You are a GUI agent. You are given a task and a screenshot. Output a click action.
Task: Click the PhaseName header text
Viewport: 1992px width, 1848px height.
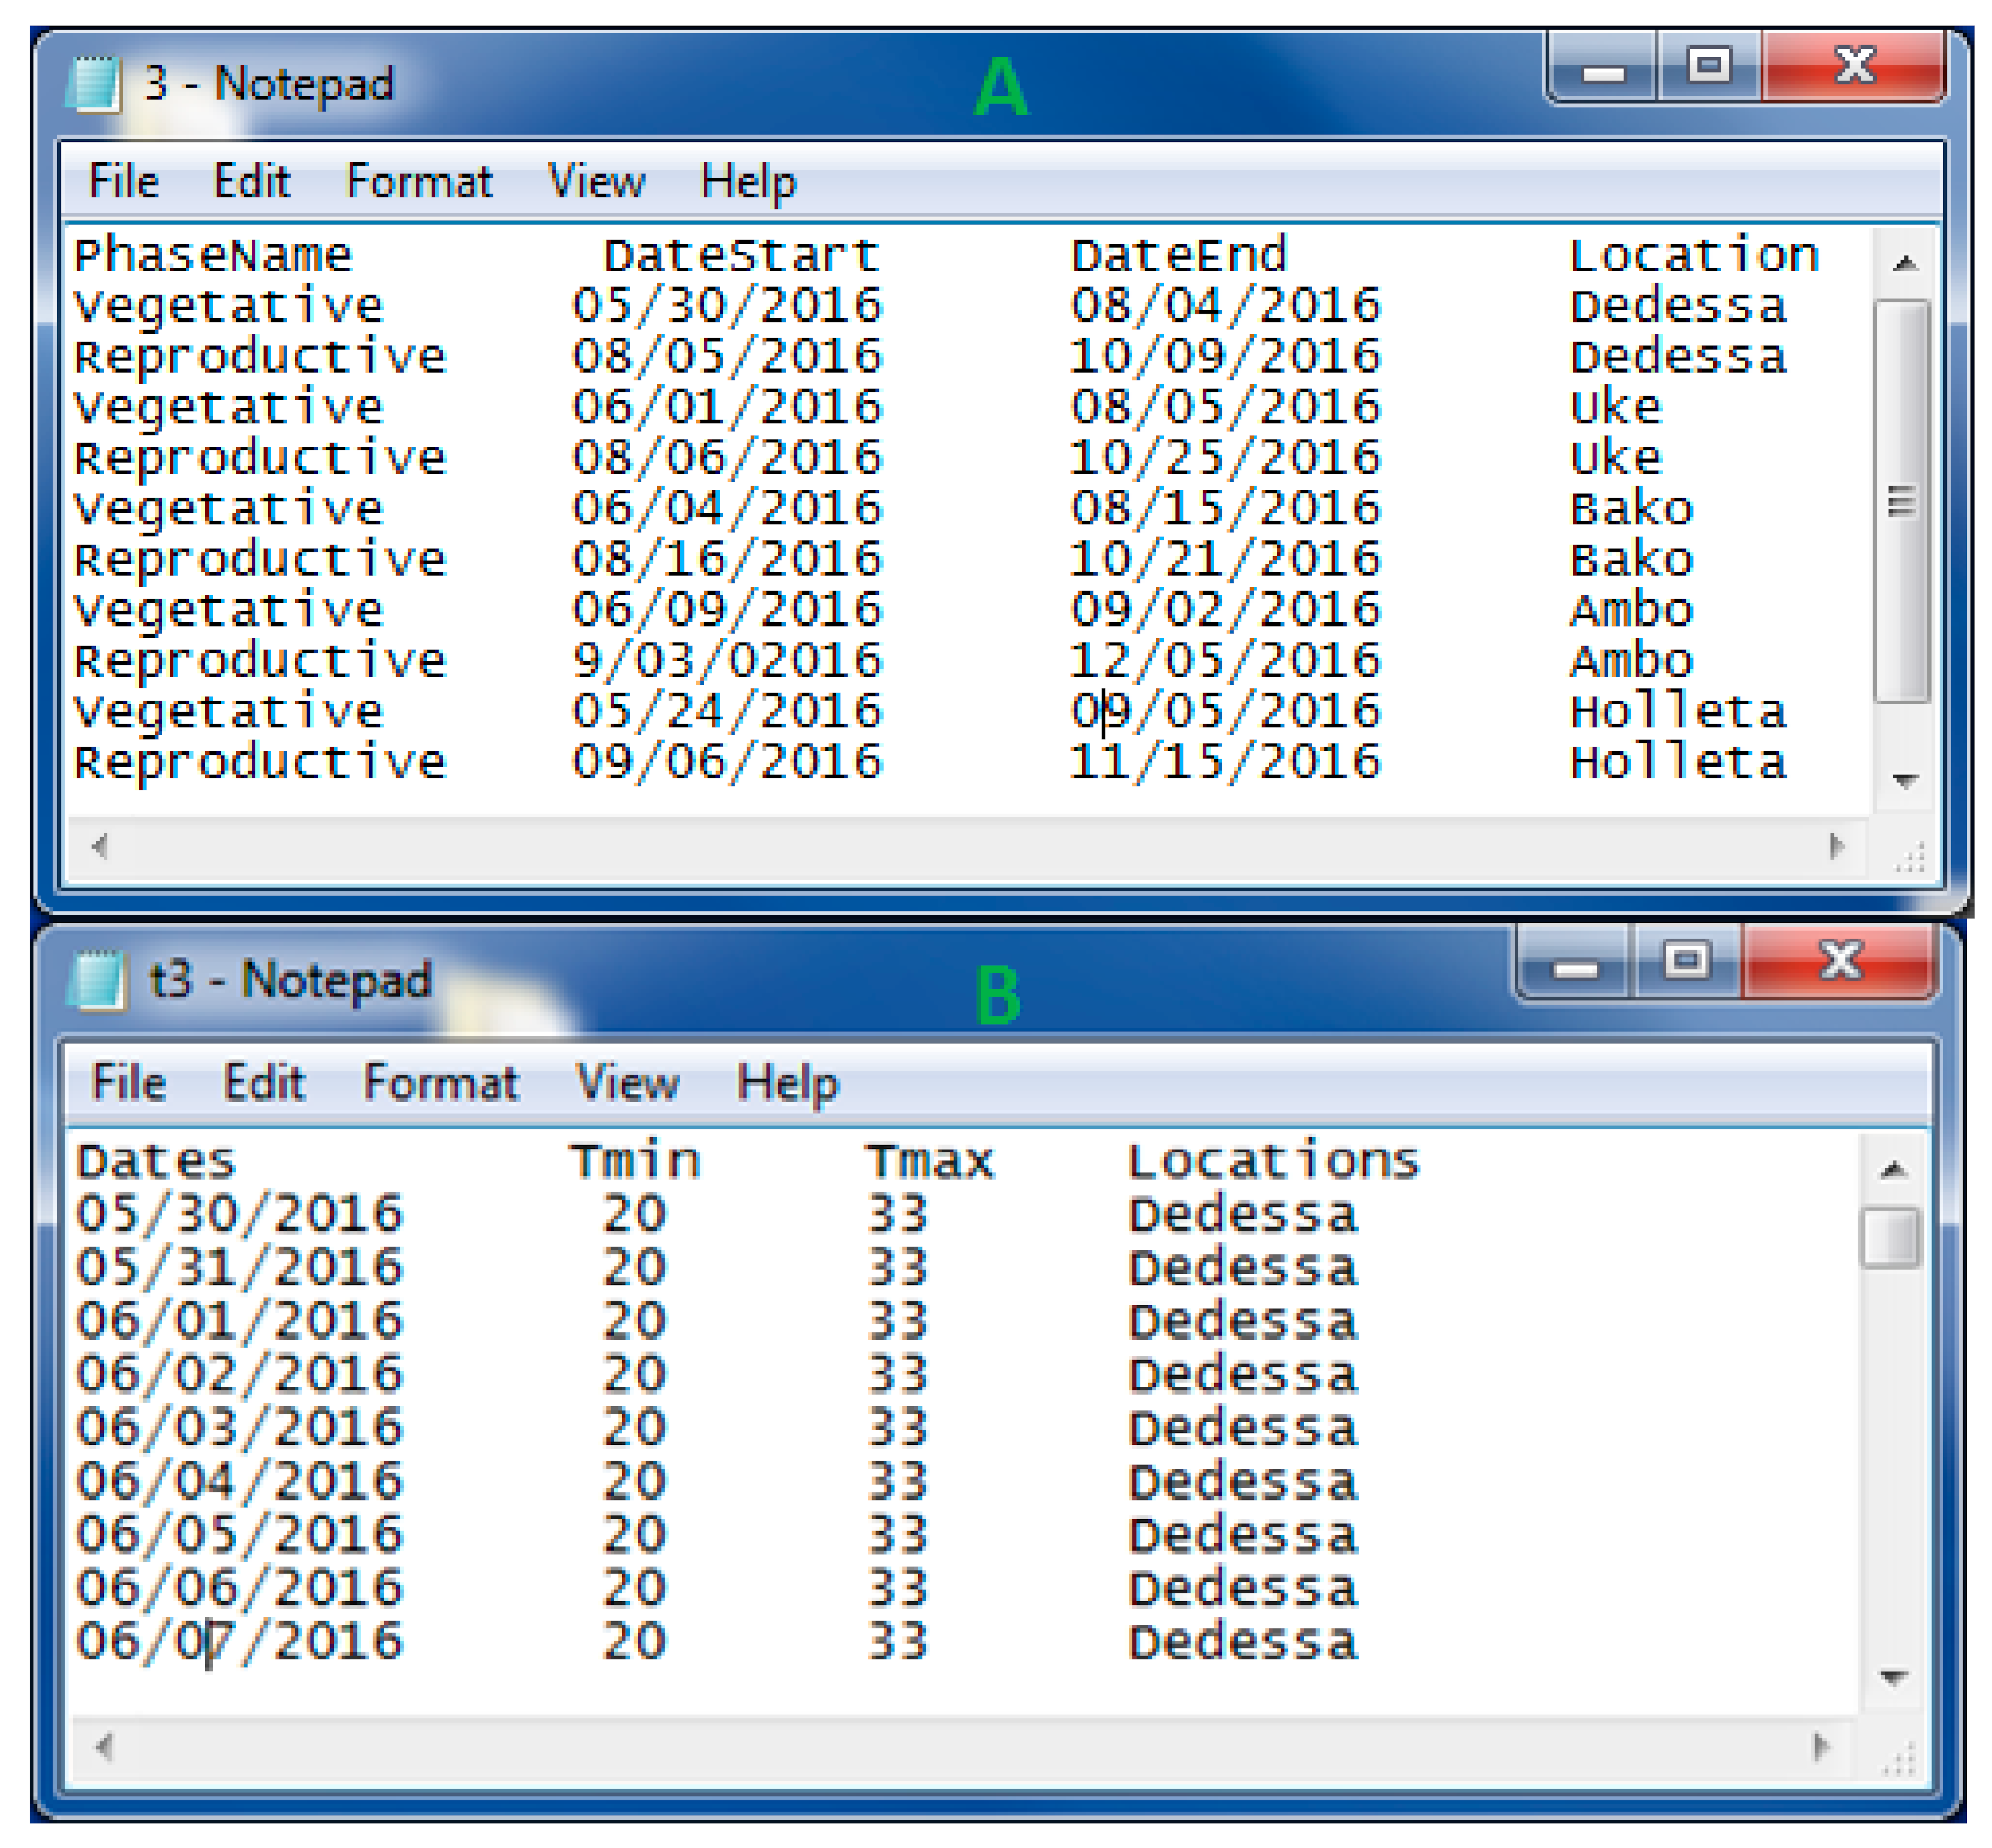(213, 256)
